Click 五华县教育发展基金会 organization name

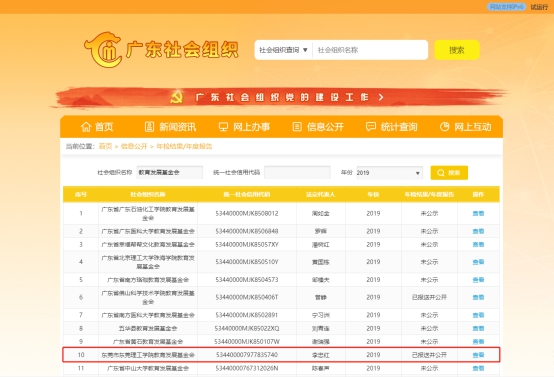click(148, 329)
